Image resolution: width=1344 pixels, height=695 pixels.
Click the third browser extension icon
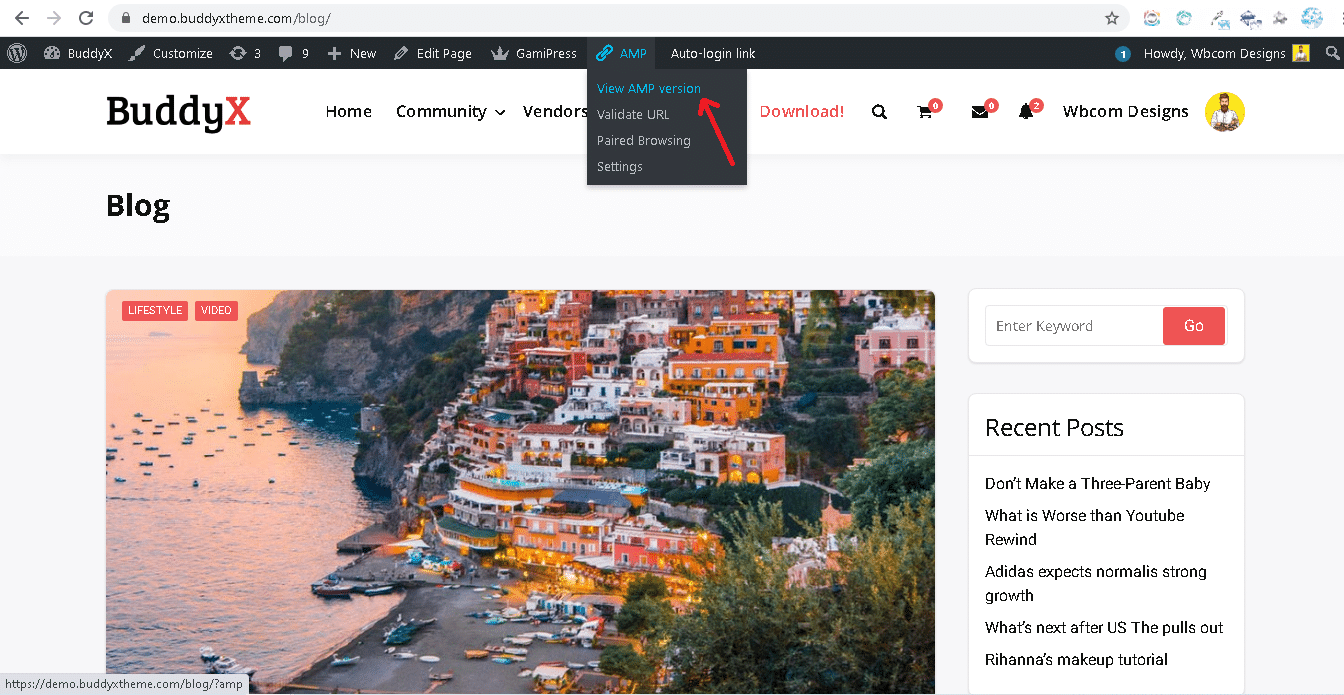1219,18
